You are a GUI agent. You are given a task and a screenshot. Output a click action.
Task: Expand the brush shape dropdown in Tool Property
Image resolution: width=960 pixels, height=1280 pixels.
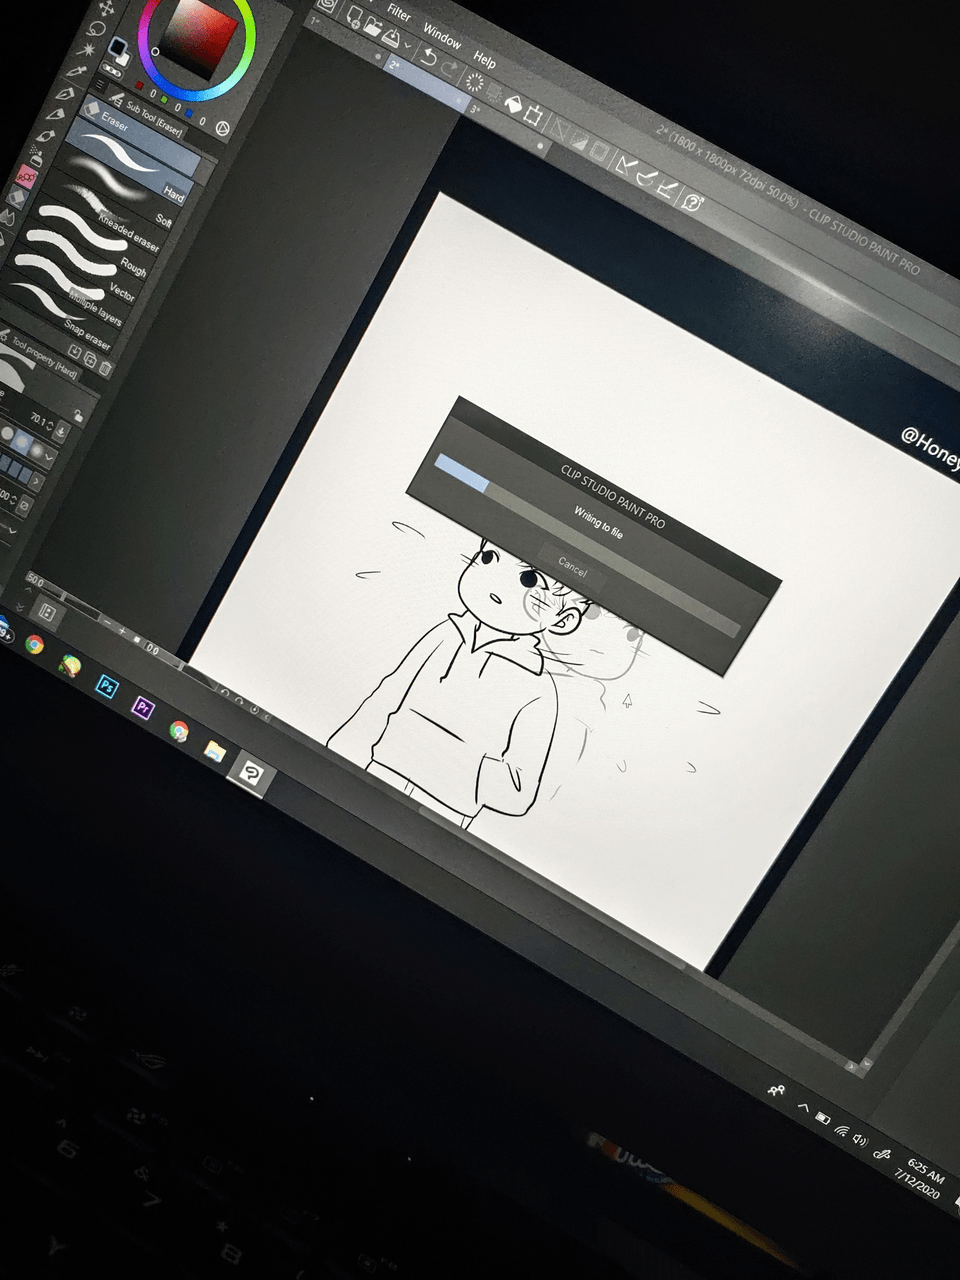pos(48,457)
